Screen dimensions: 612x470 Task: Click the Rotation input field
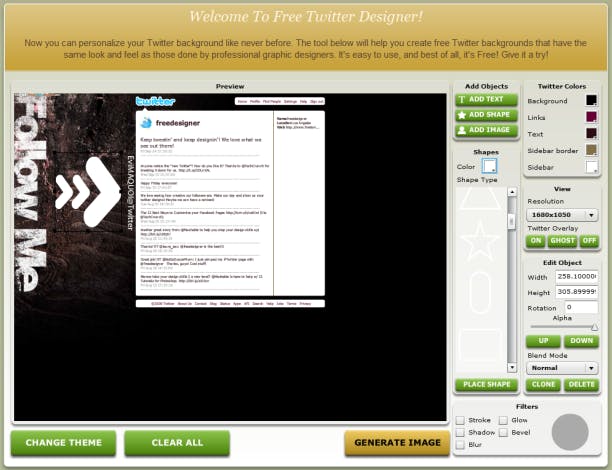(581, 307)
